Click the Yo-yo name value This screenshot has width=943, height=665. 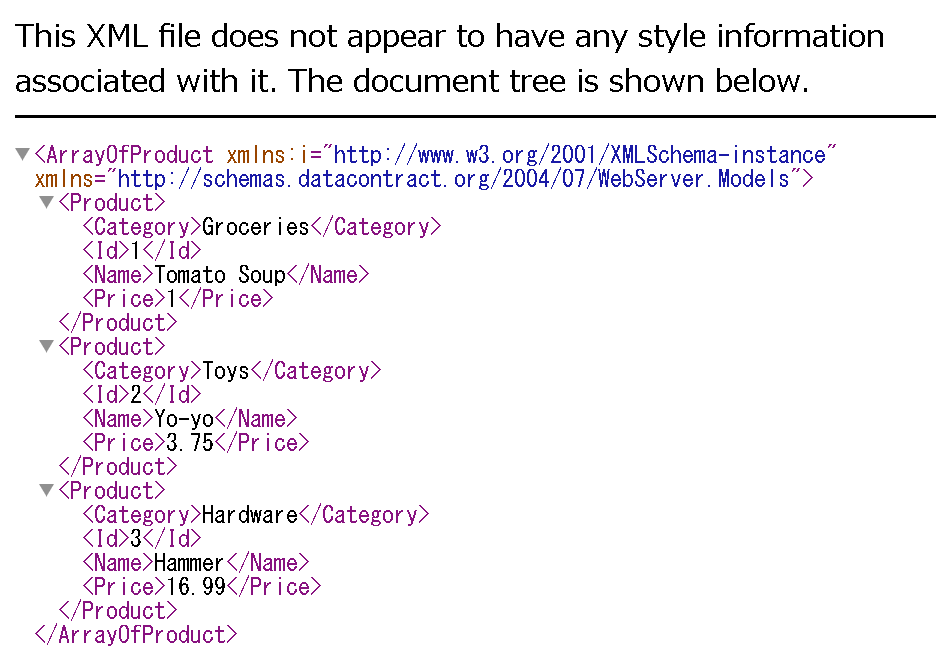[184, 419]
